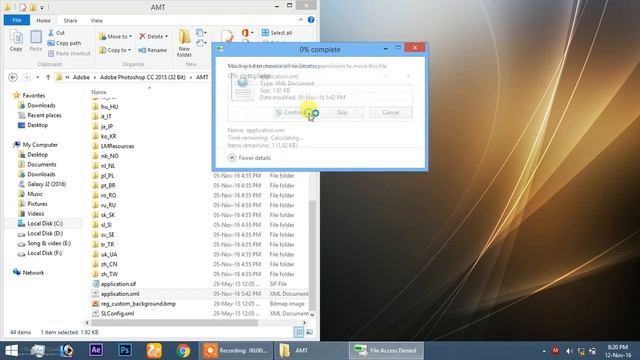Launch Photoshop from the taskbar
This screenshot has height=360, width=640.
point(124,350)
